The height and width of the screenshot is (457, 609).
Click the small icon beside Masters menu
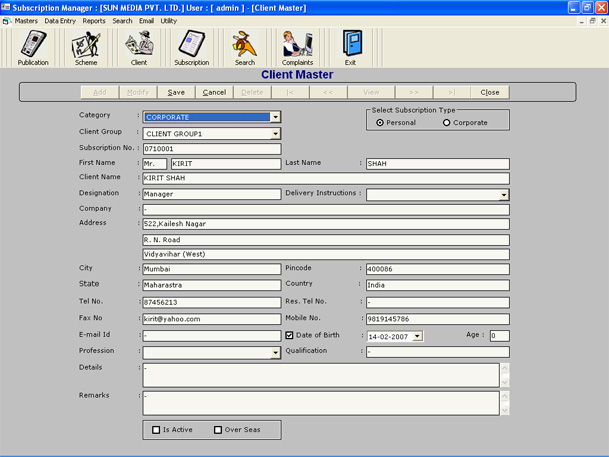pyautogui.click(x=5, y=21)
